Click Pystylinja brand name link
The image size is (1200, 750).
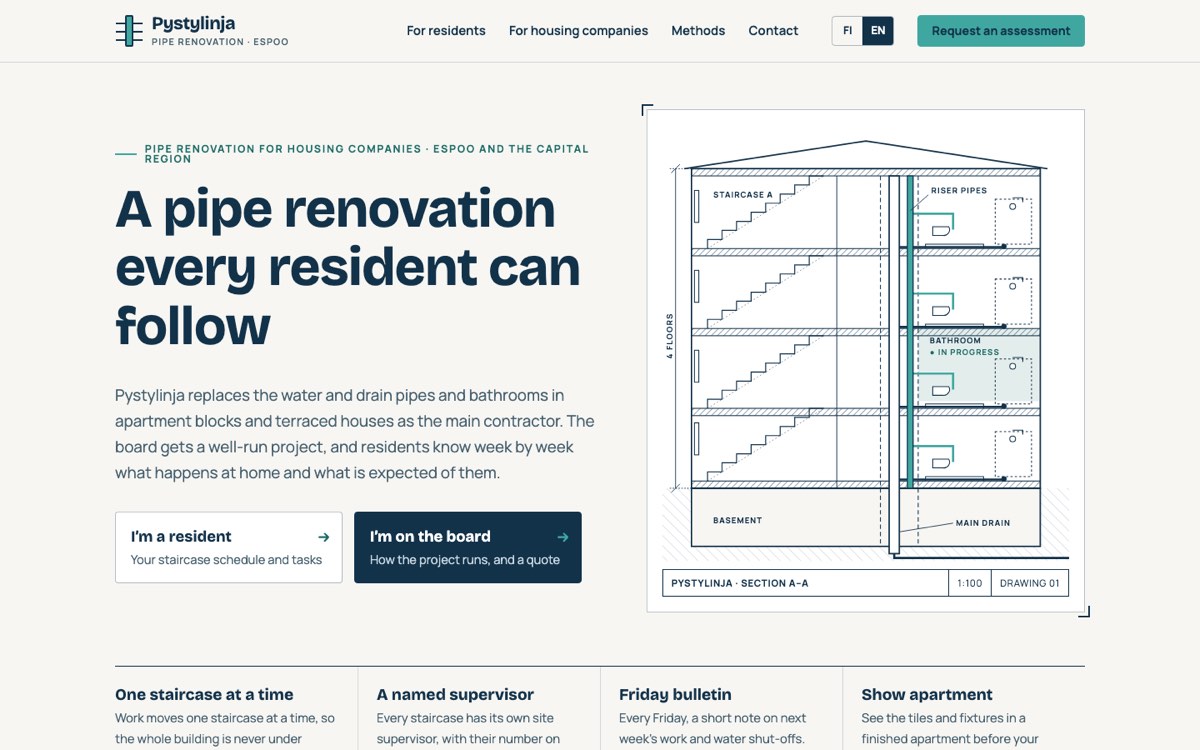(x=194, y=23)
